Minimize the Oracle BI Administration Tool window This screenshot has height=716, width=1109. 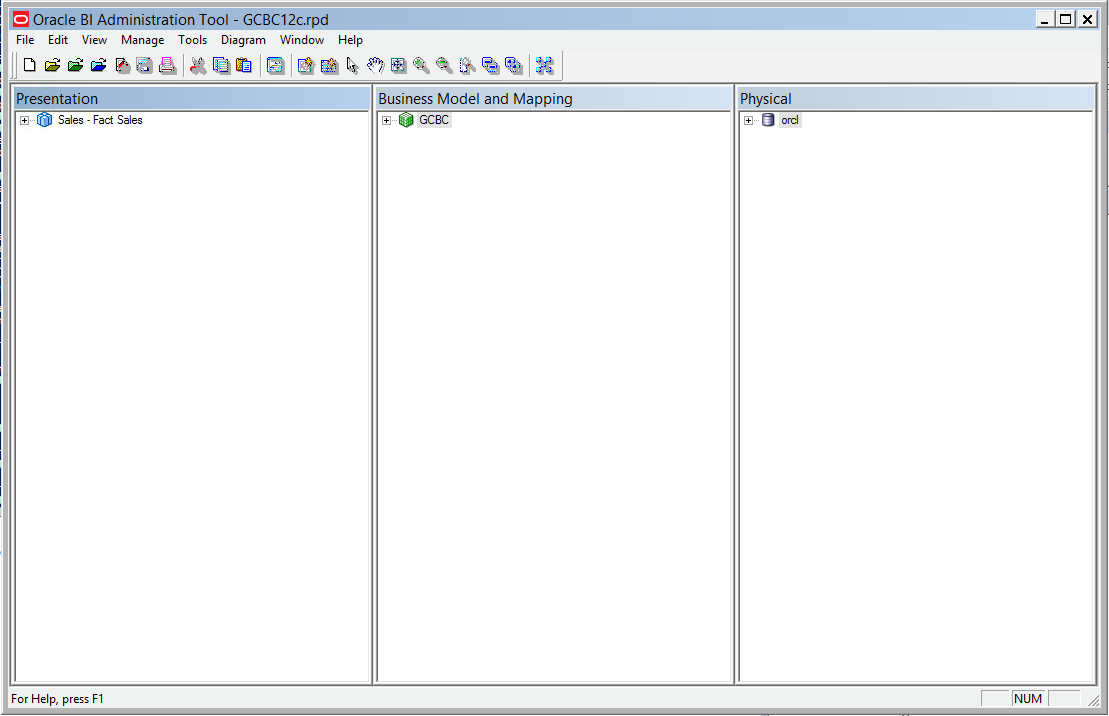click(1044, 19)
